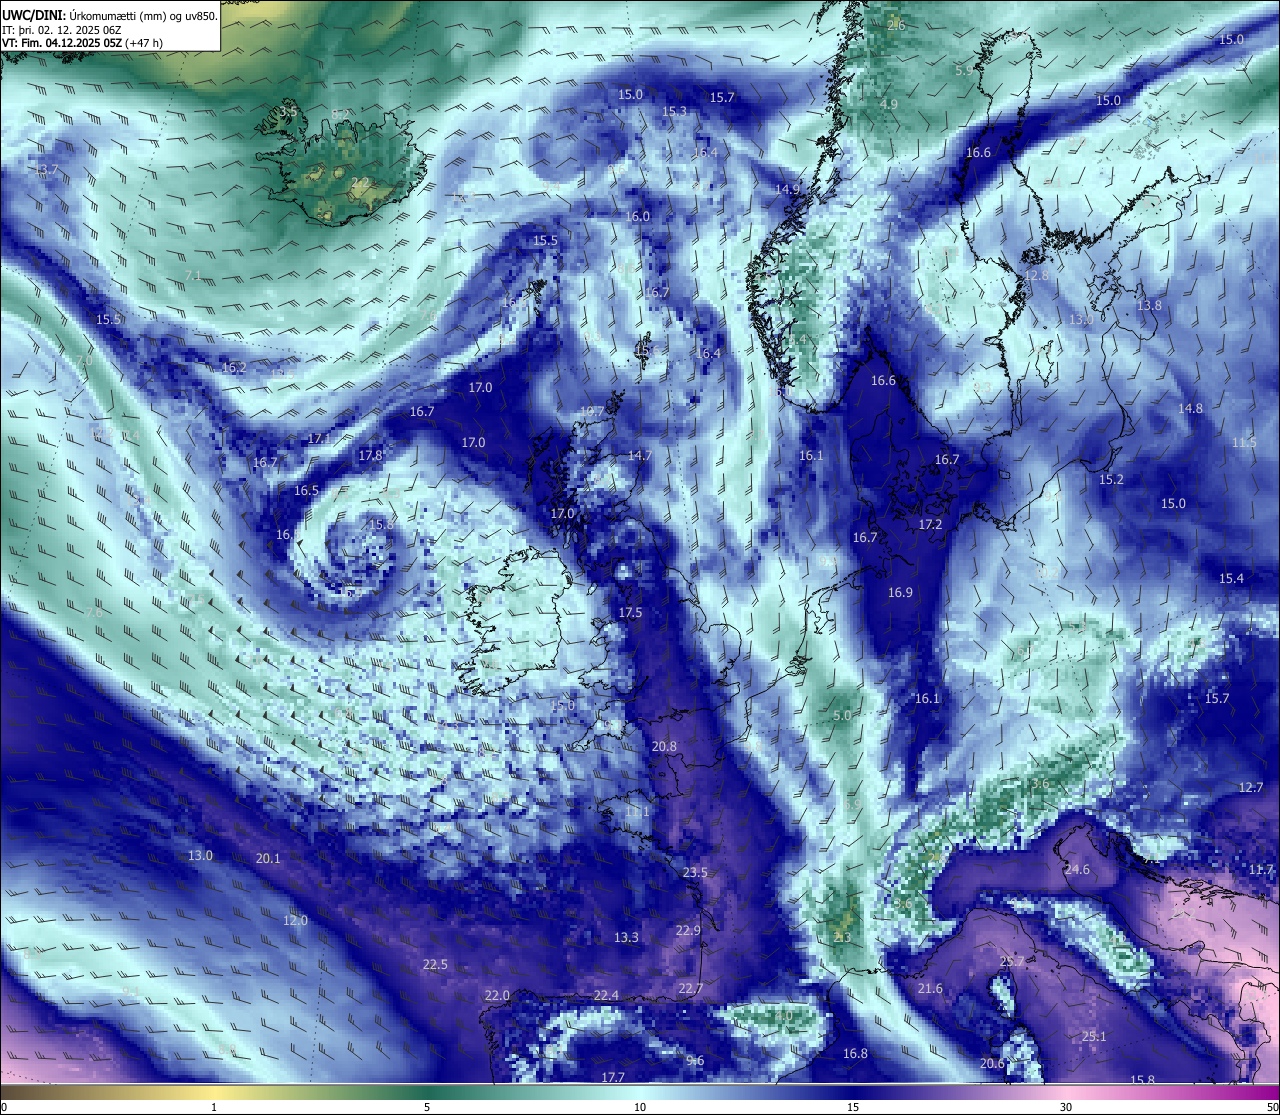Click the 16.5 value label
Image resolution: width=1280 pixels, height=1115 pixels.
point(306,491)
